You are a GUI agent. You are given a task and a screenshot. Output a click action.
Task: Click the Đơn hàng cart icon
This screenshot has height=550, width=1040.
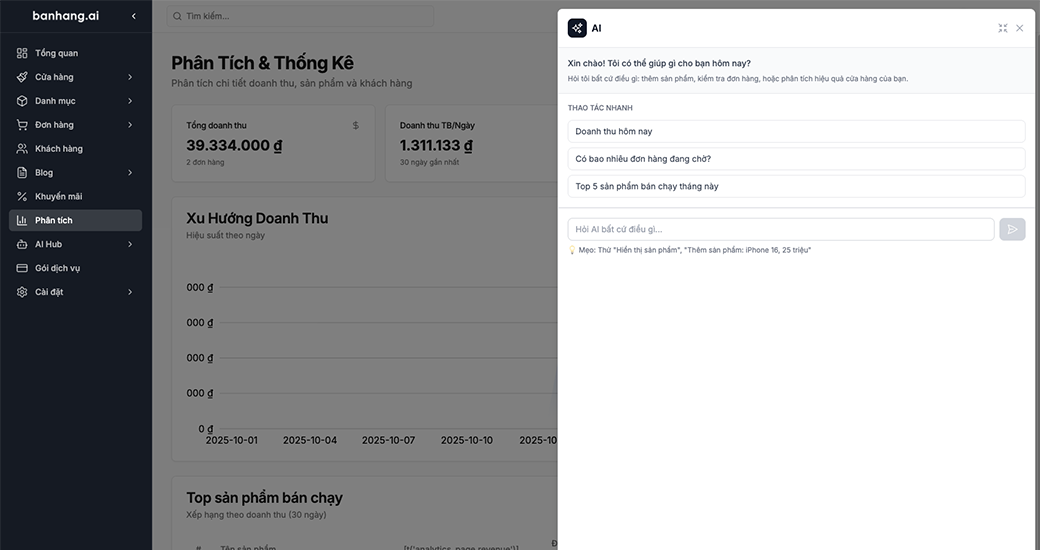pyautogui.click(x=22, y=125)
